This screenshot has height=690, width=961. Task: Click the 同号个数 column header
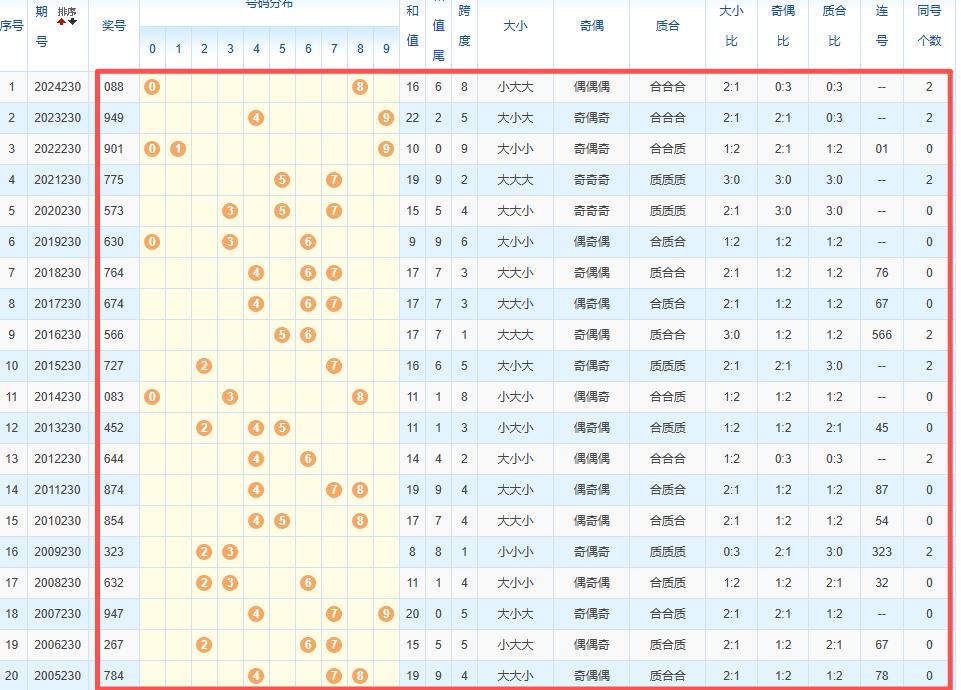[x=929, y=26]
